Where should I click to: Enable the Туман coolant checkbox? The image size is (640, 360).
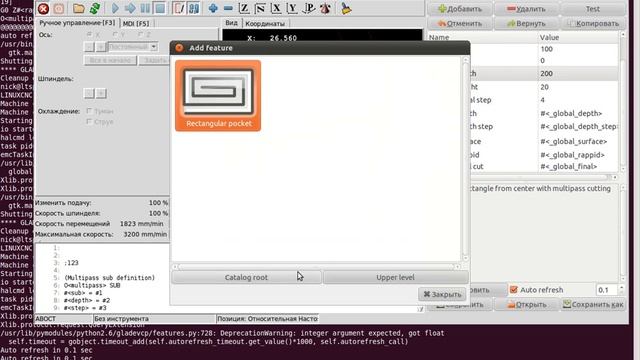click(89, 111)
